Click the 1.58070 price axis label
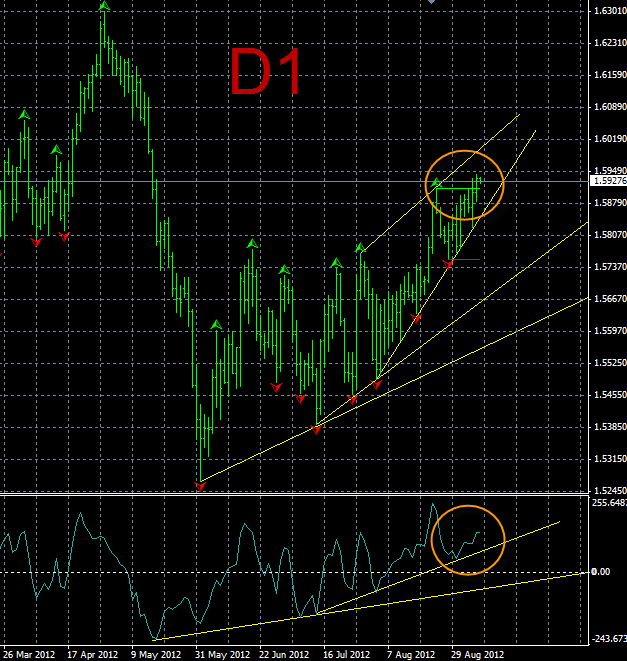 [x=610, y=235]
